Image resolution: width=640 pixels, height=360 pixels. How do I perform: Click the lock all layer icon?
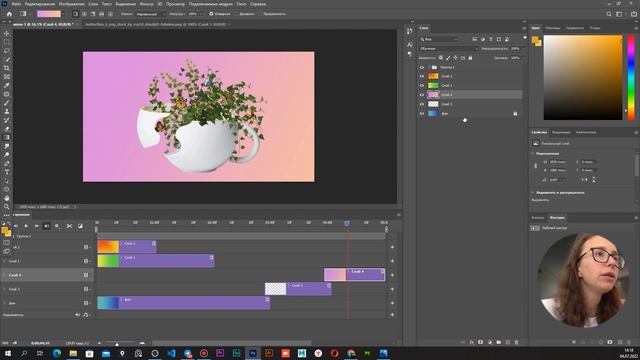[x=470, y=58]
